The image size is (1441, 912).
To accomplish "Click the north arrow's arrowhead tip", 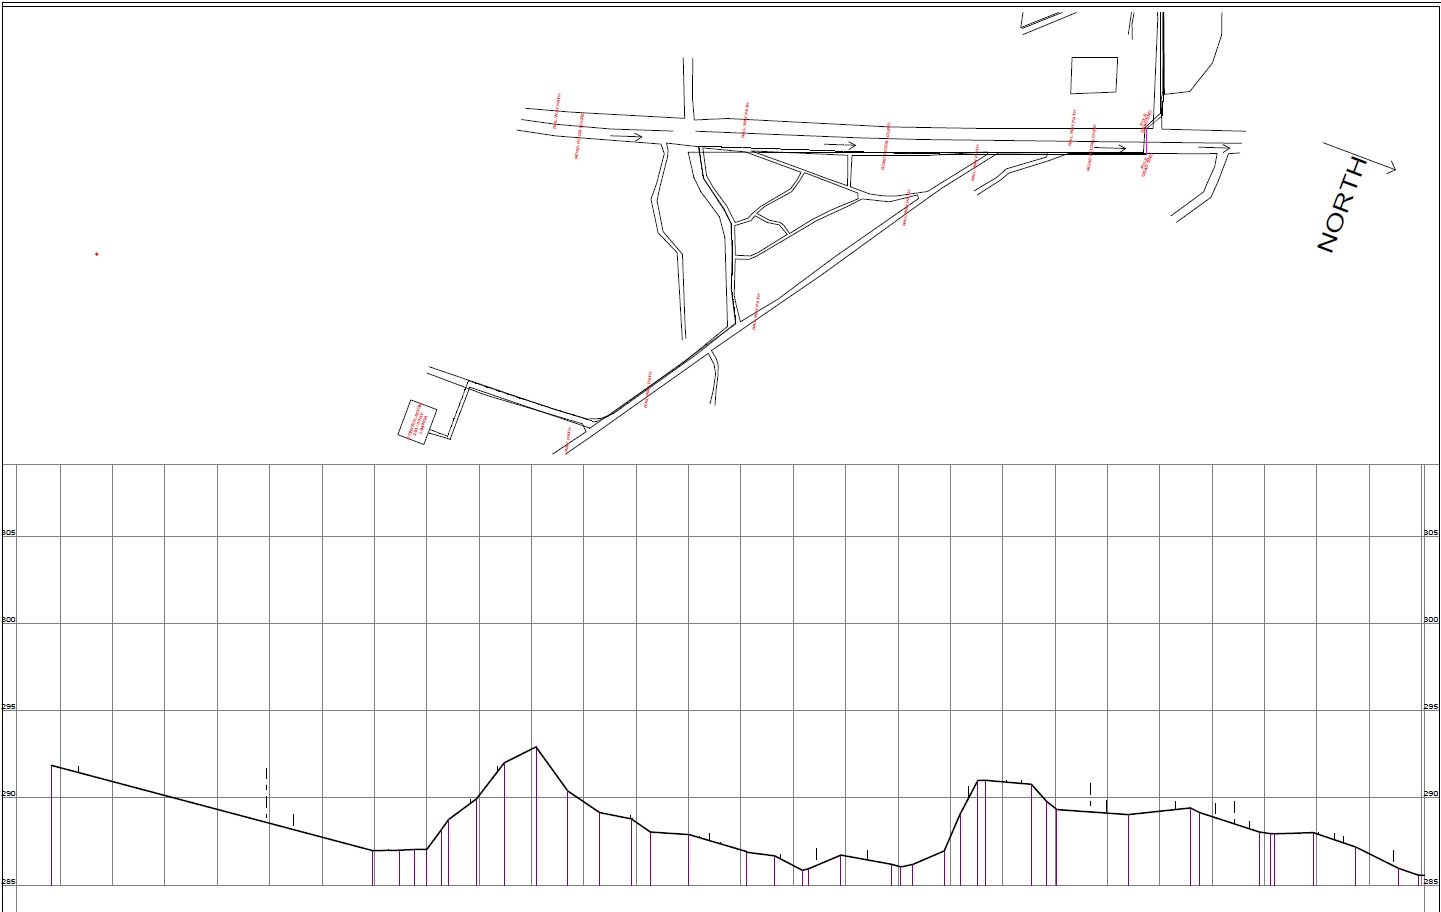I will [1394, 171].
